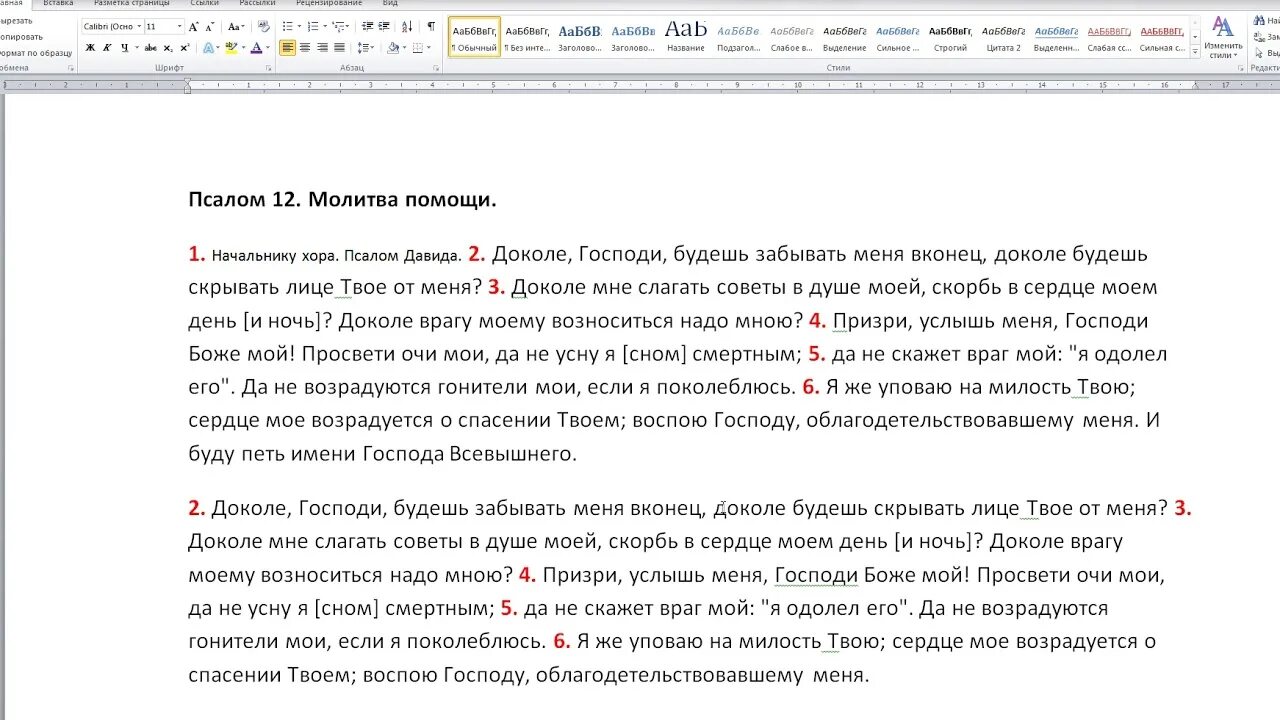Open the Рецензирование tab
This screenshot has width=1280, height=720.
(329, 3)
